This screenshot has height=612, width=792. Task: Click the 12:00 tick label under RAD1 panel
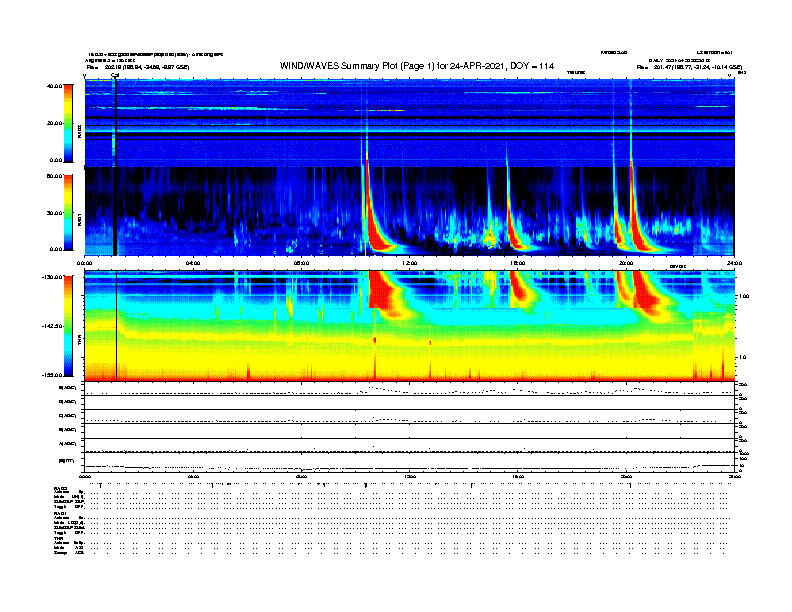click(x=410, y=263)
